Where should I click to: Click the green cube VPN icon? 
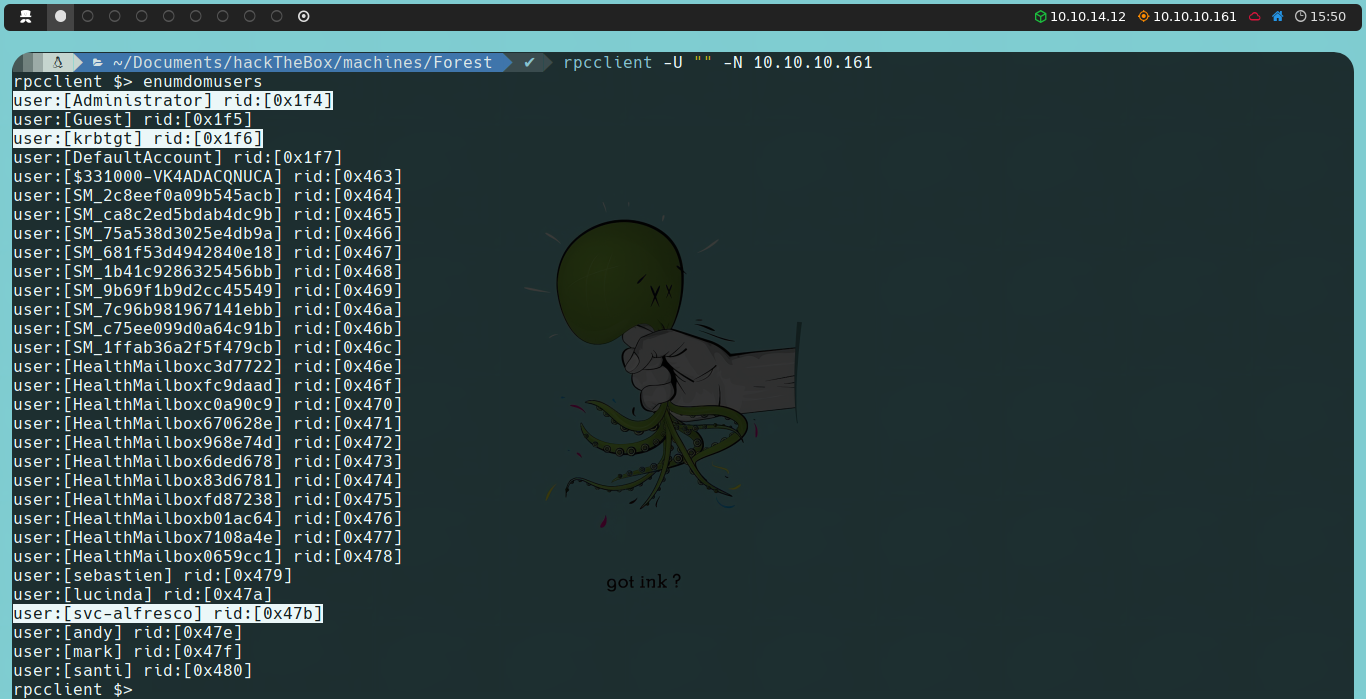tap(1040, 16)
